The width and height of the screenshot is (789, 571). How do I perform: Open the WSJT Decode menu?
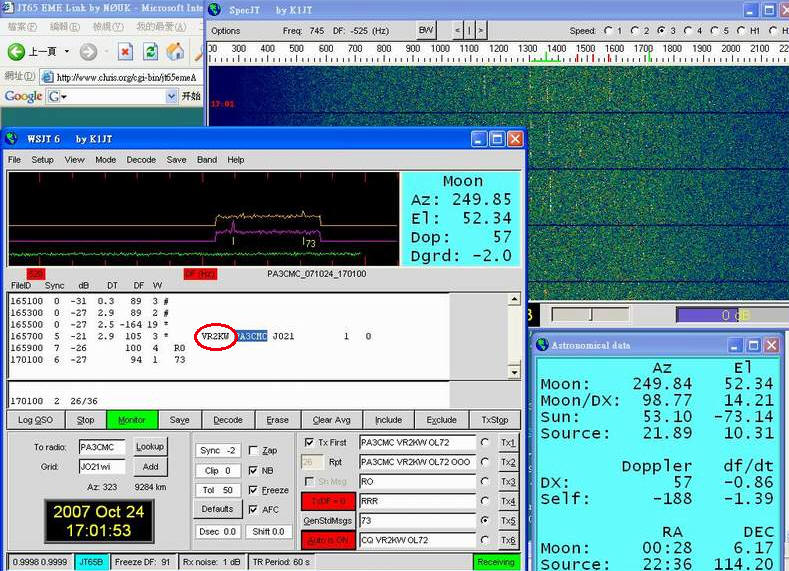pyautogui.click(x=141, y=159)
